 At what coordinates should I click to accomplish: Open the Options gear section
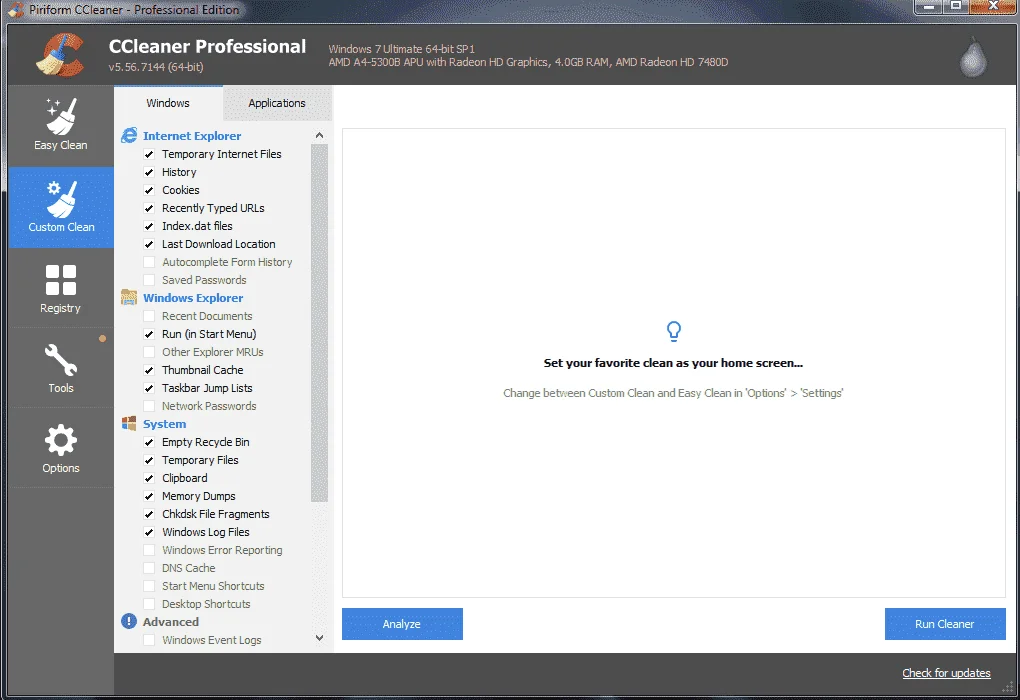(x=60, y=448)
